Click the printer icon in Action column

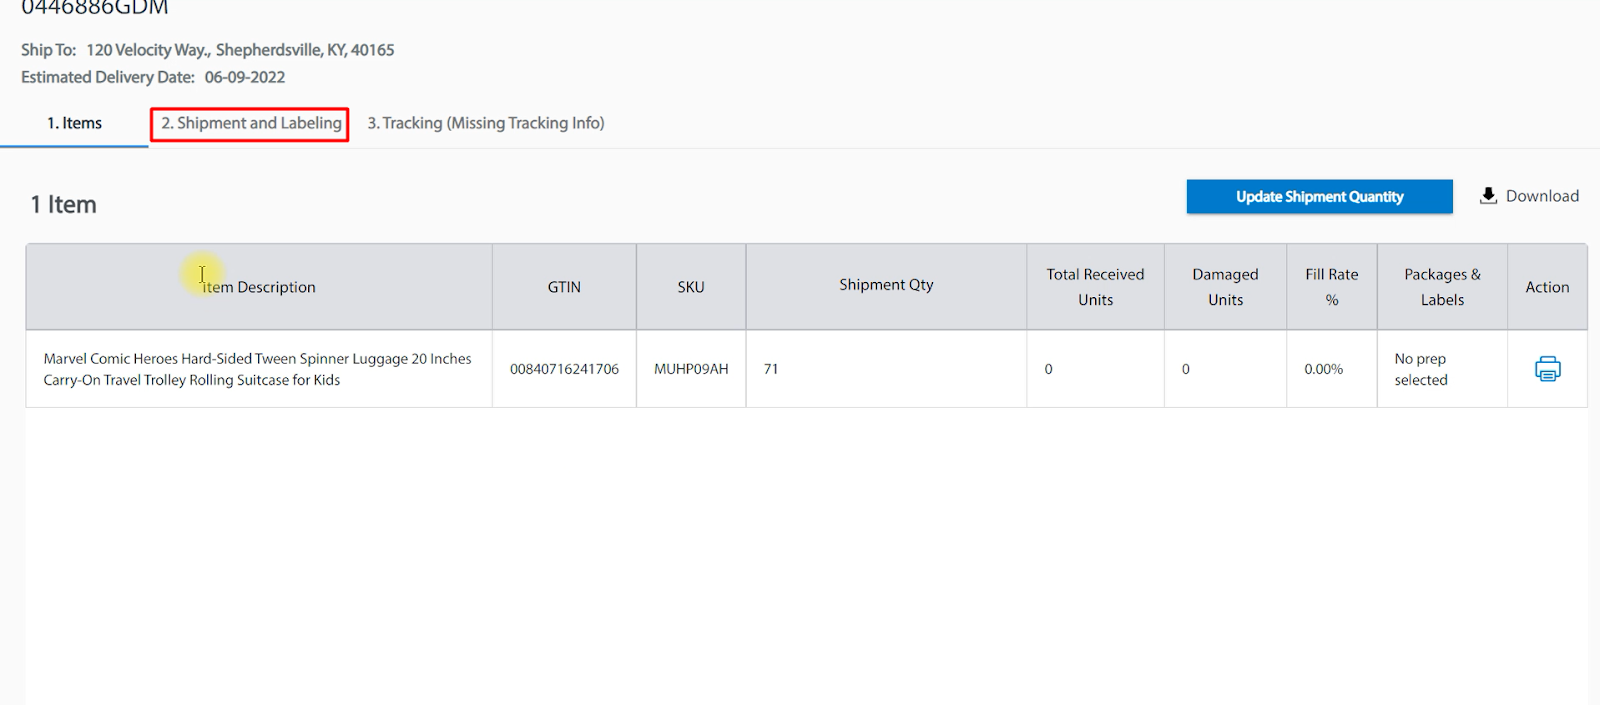1547,369
